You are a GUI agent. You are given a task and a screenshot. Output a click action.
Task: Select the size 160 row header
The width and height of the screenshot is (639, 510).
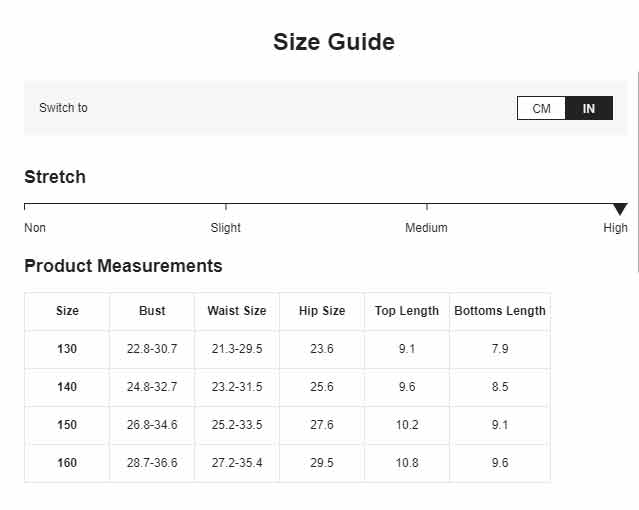[67, 463]
